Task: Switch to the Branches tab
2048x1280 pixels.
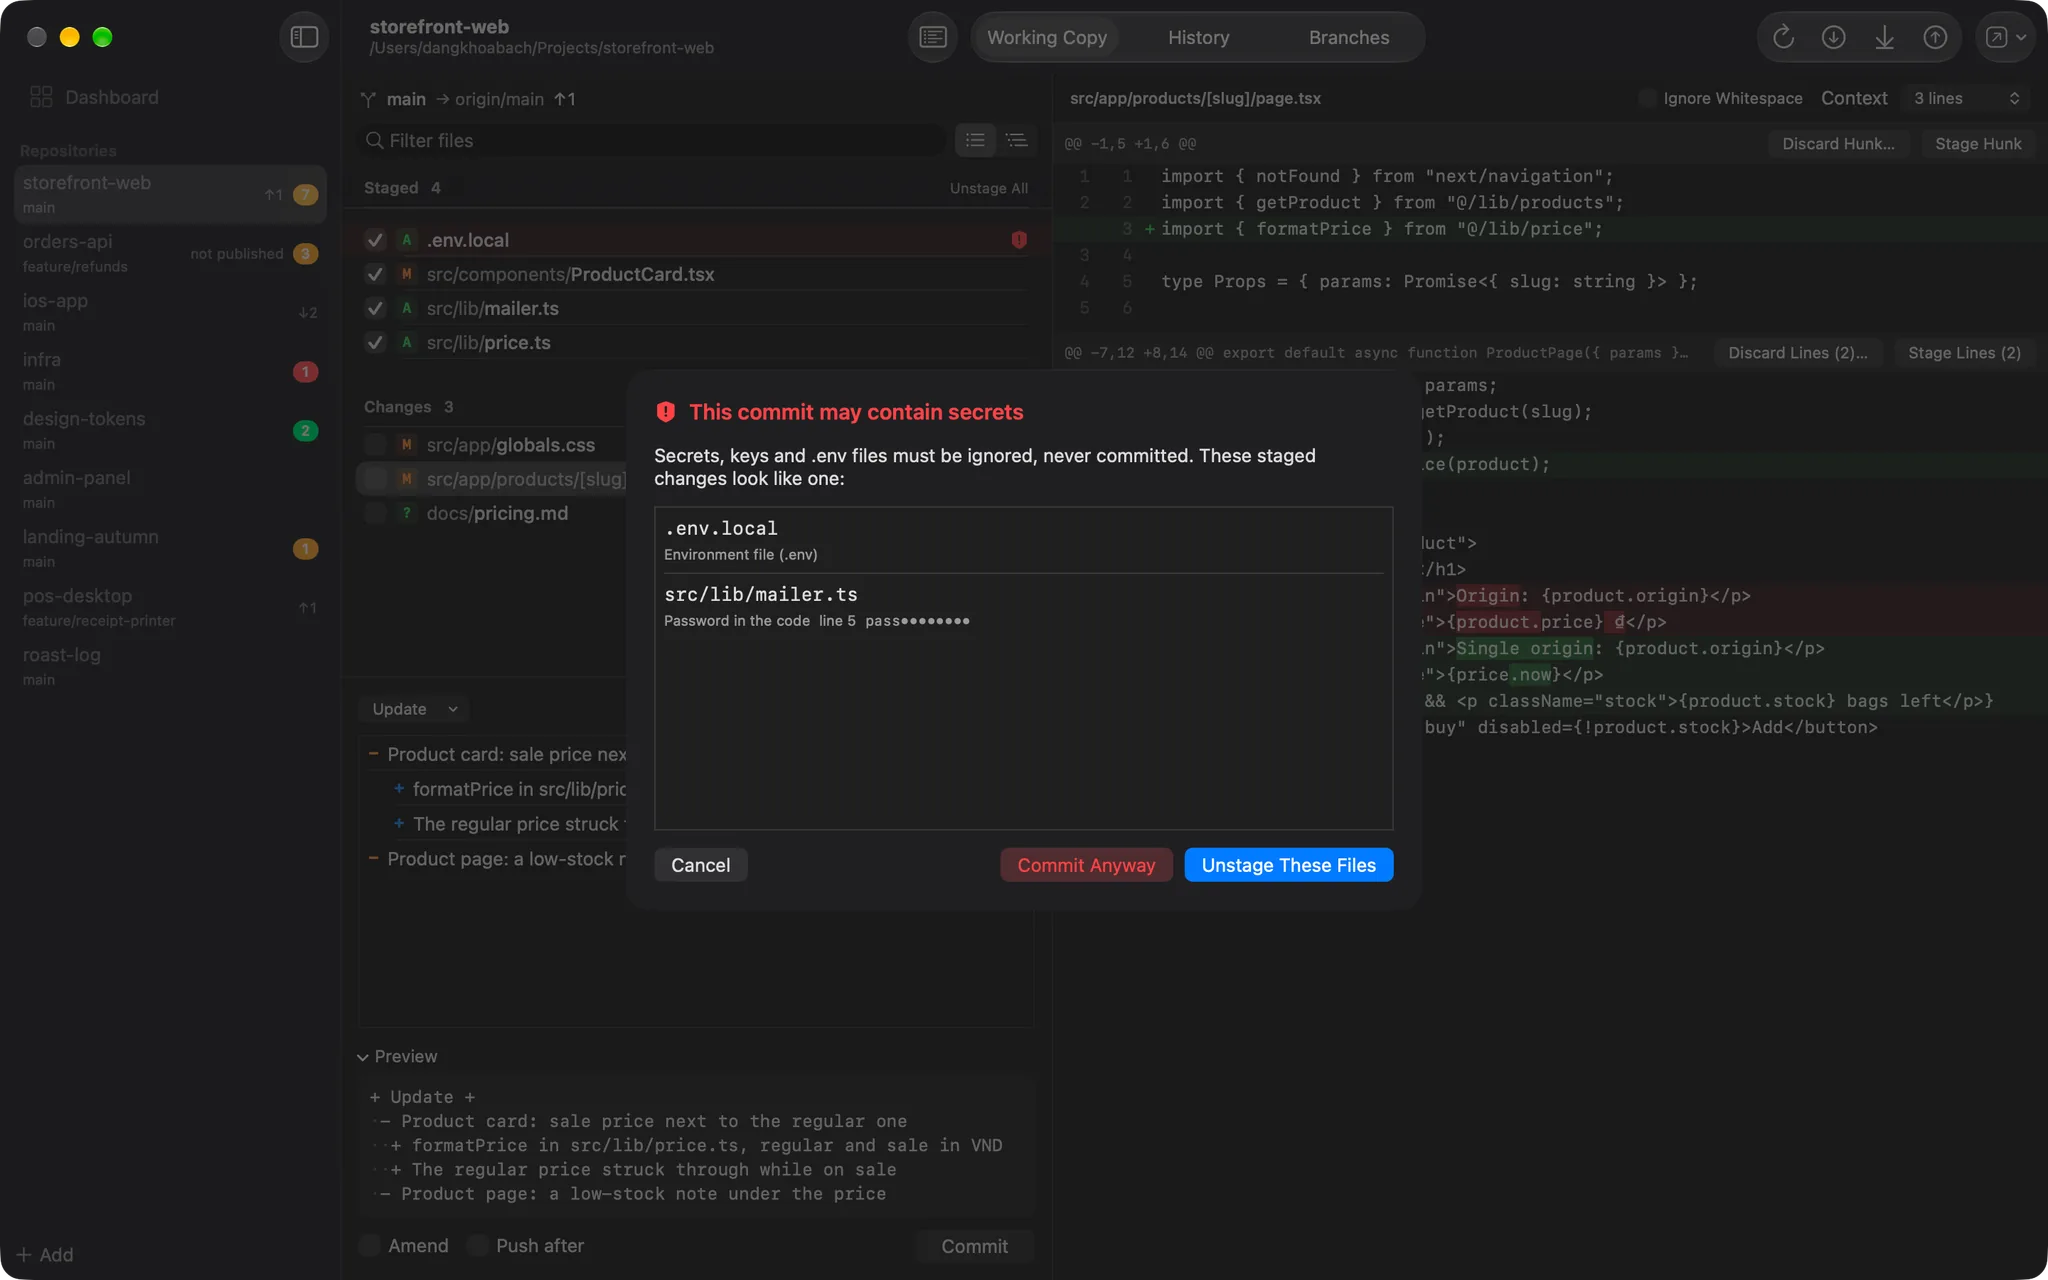Action: 1348,37
